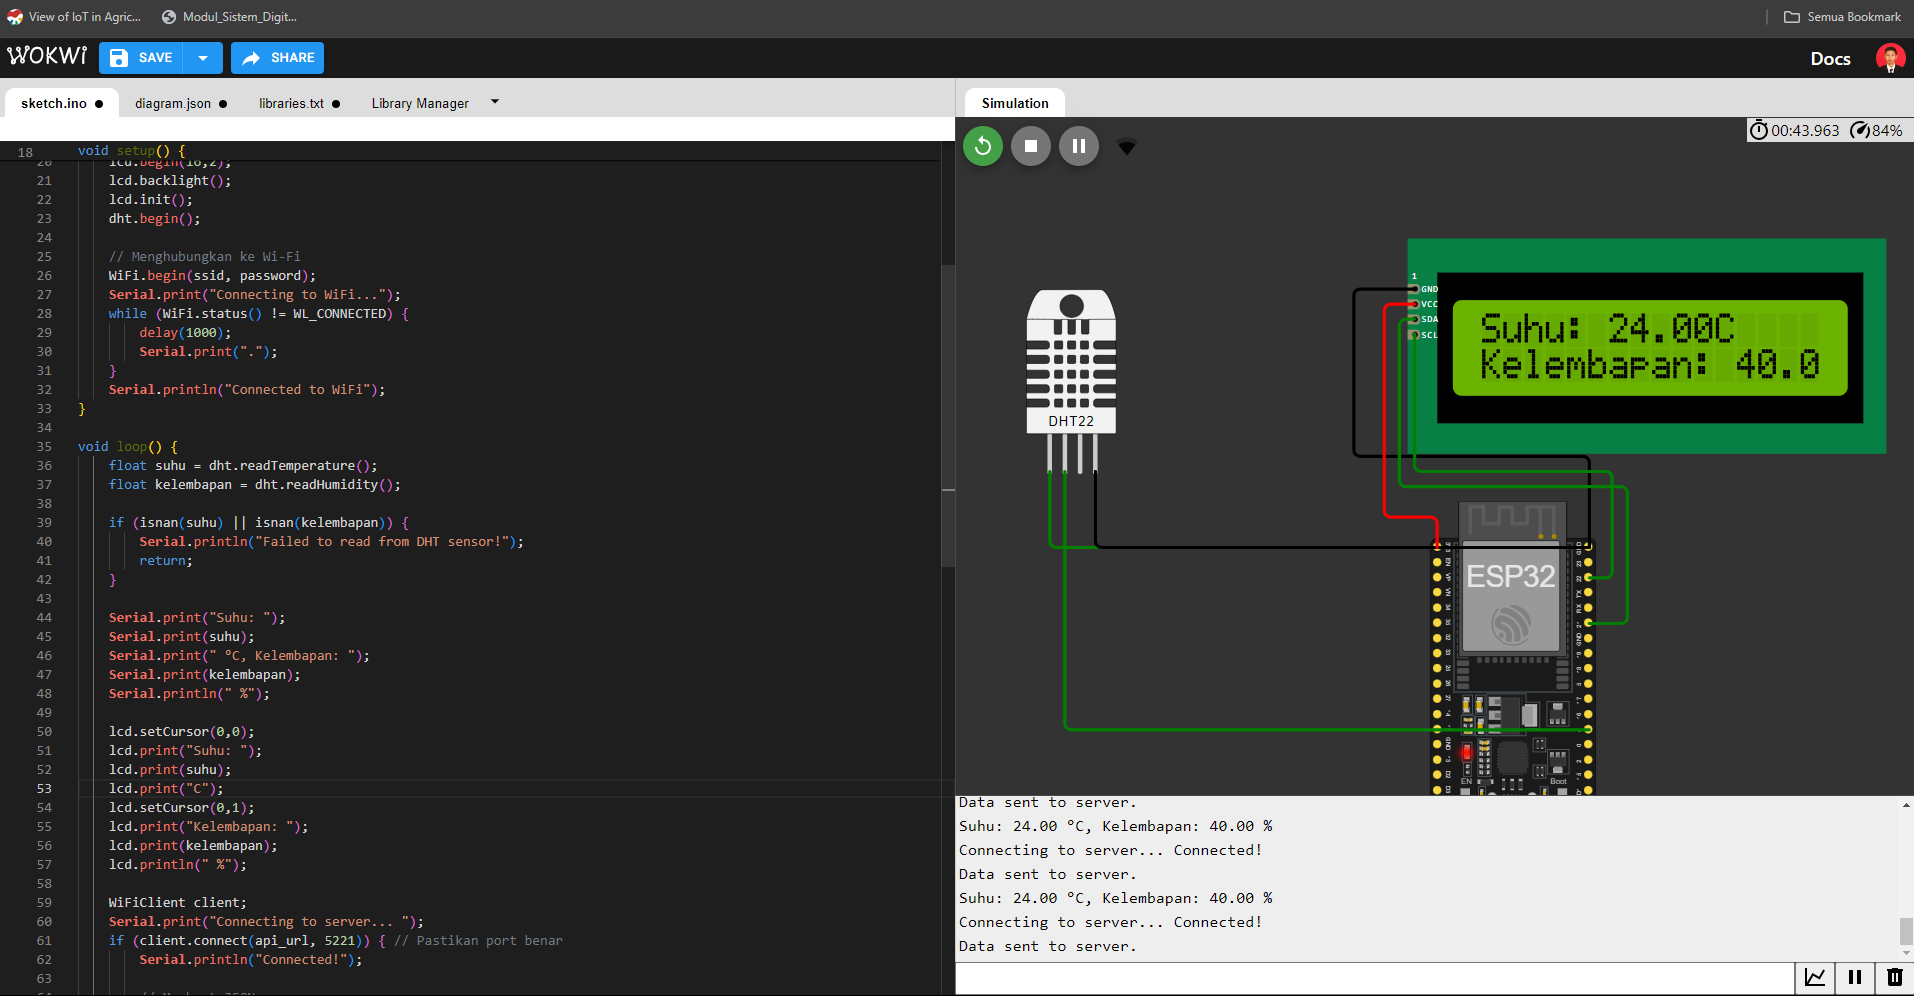Open the save options dropdown arrow
Viewport: 1914px width, 996px height.
[204, 58]
